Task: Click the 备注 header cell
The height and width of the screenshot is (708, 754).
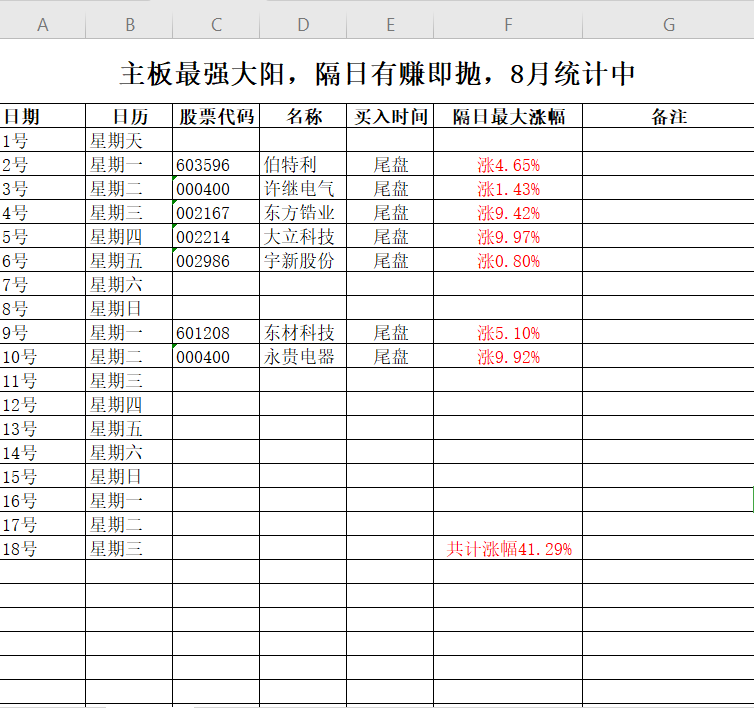Action: click(x=668, y=117)
